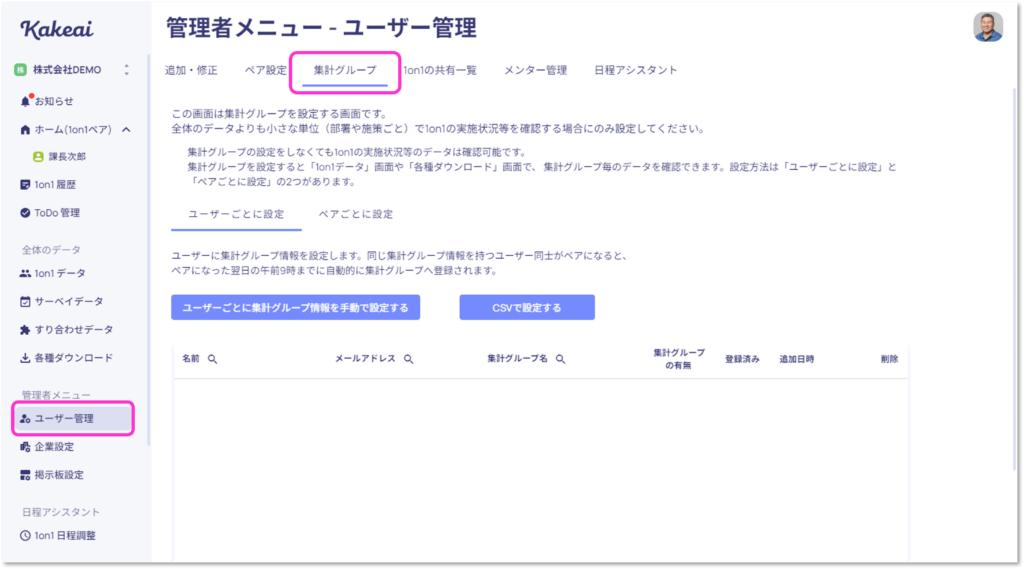
Task: Click the 削除 column header
Action: point(889,359)
